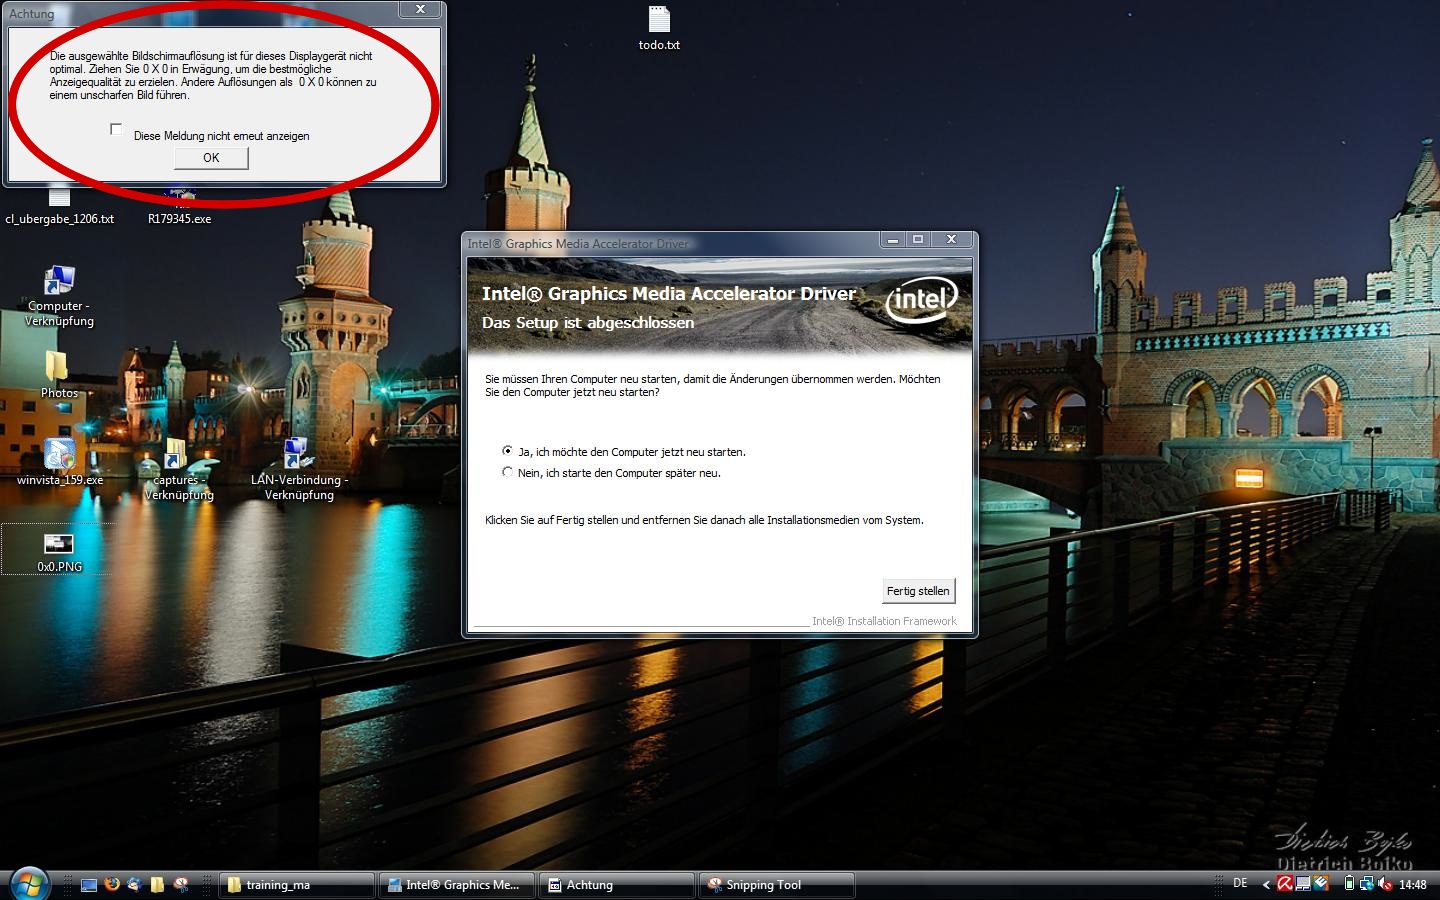Select the Photos folder on the desktop
The image size is (1440, 900).
coord(59,375)
